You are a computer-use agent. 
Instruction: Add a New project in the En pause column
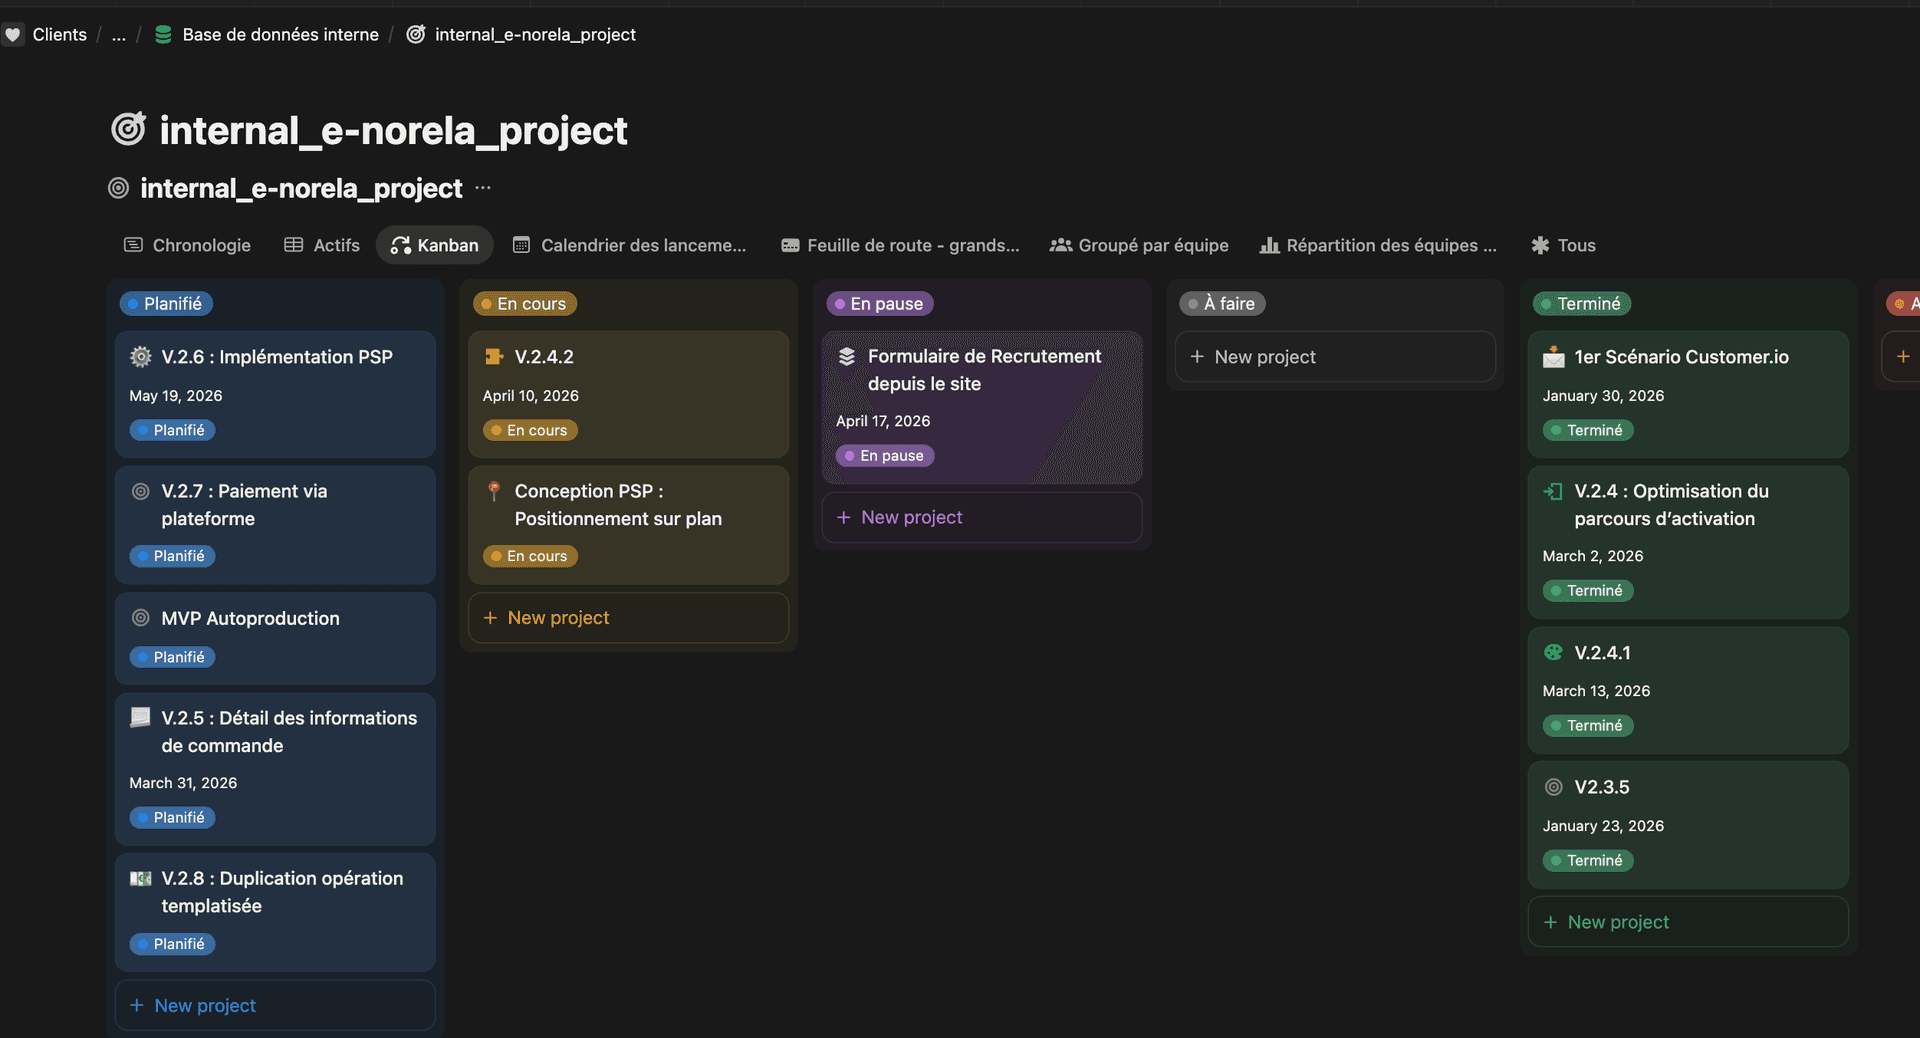[x=982, y=517]
